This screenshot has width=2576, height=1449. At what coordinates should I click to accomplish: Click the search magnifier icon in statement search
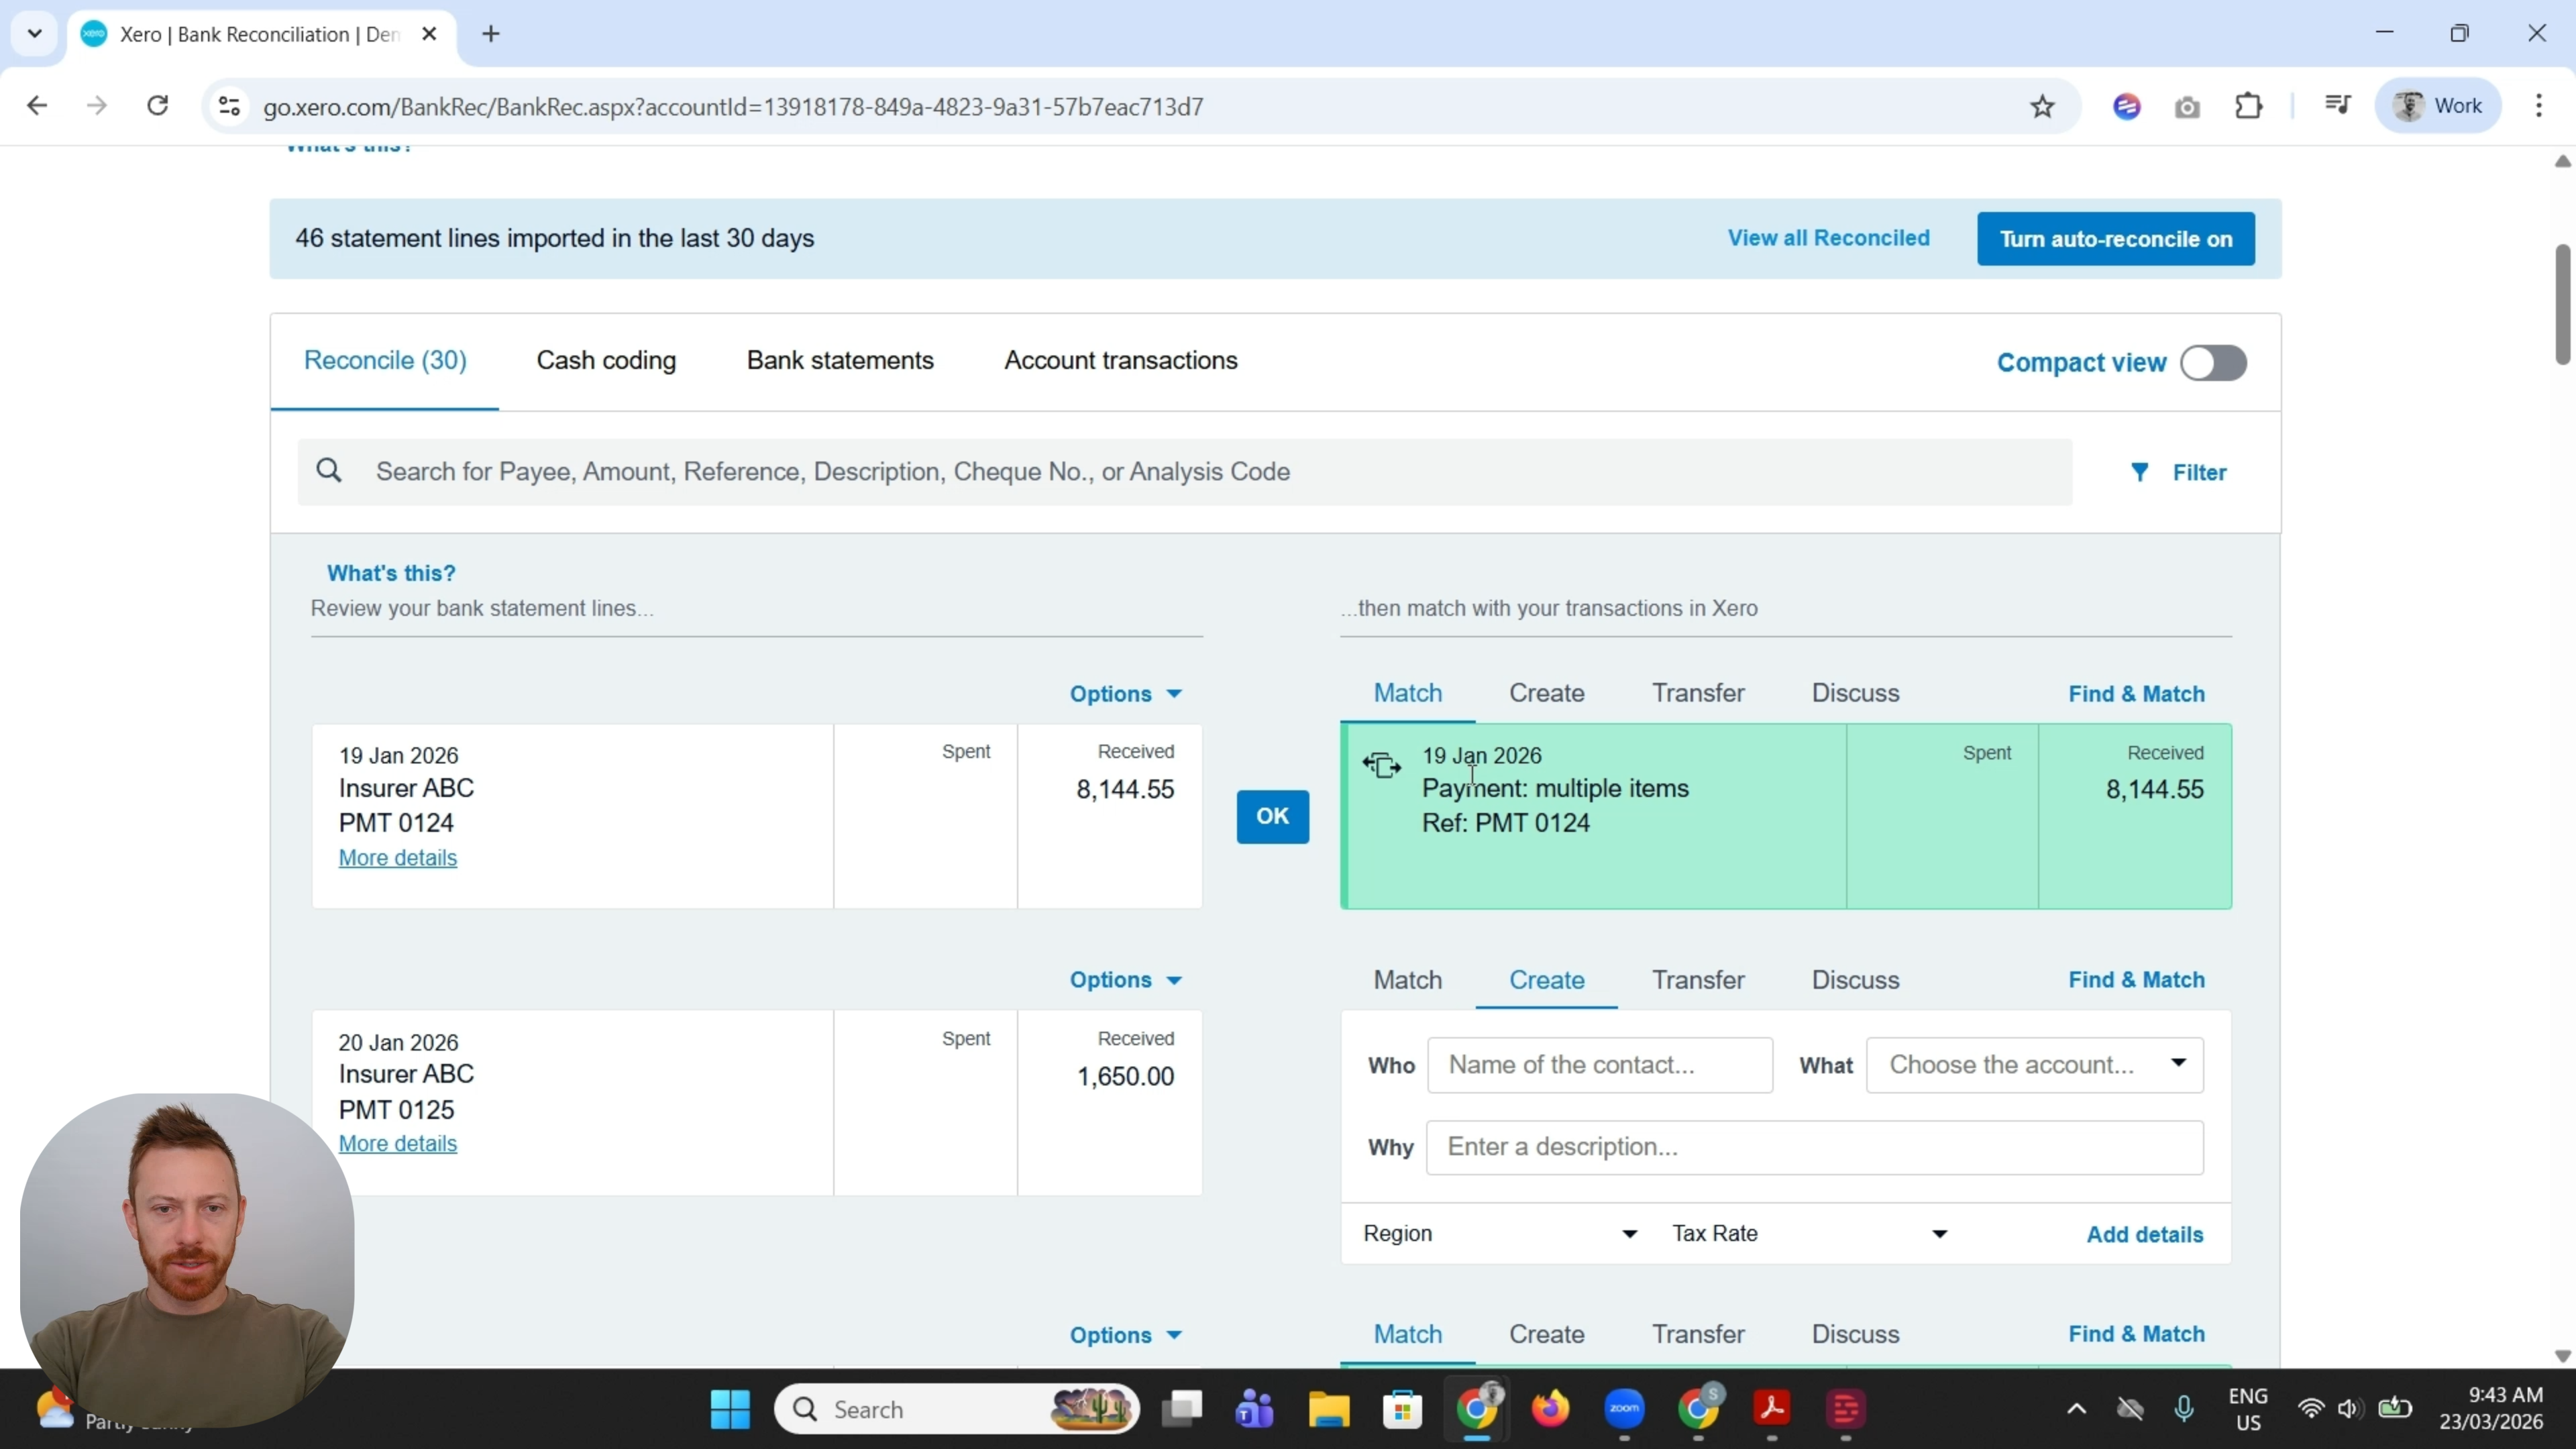coord(329,470)
